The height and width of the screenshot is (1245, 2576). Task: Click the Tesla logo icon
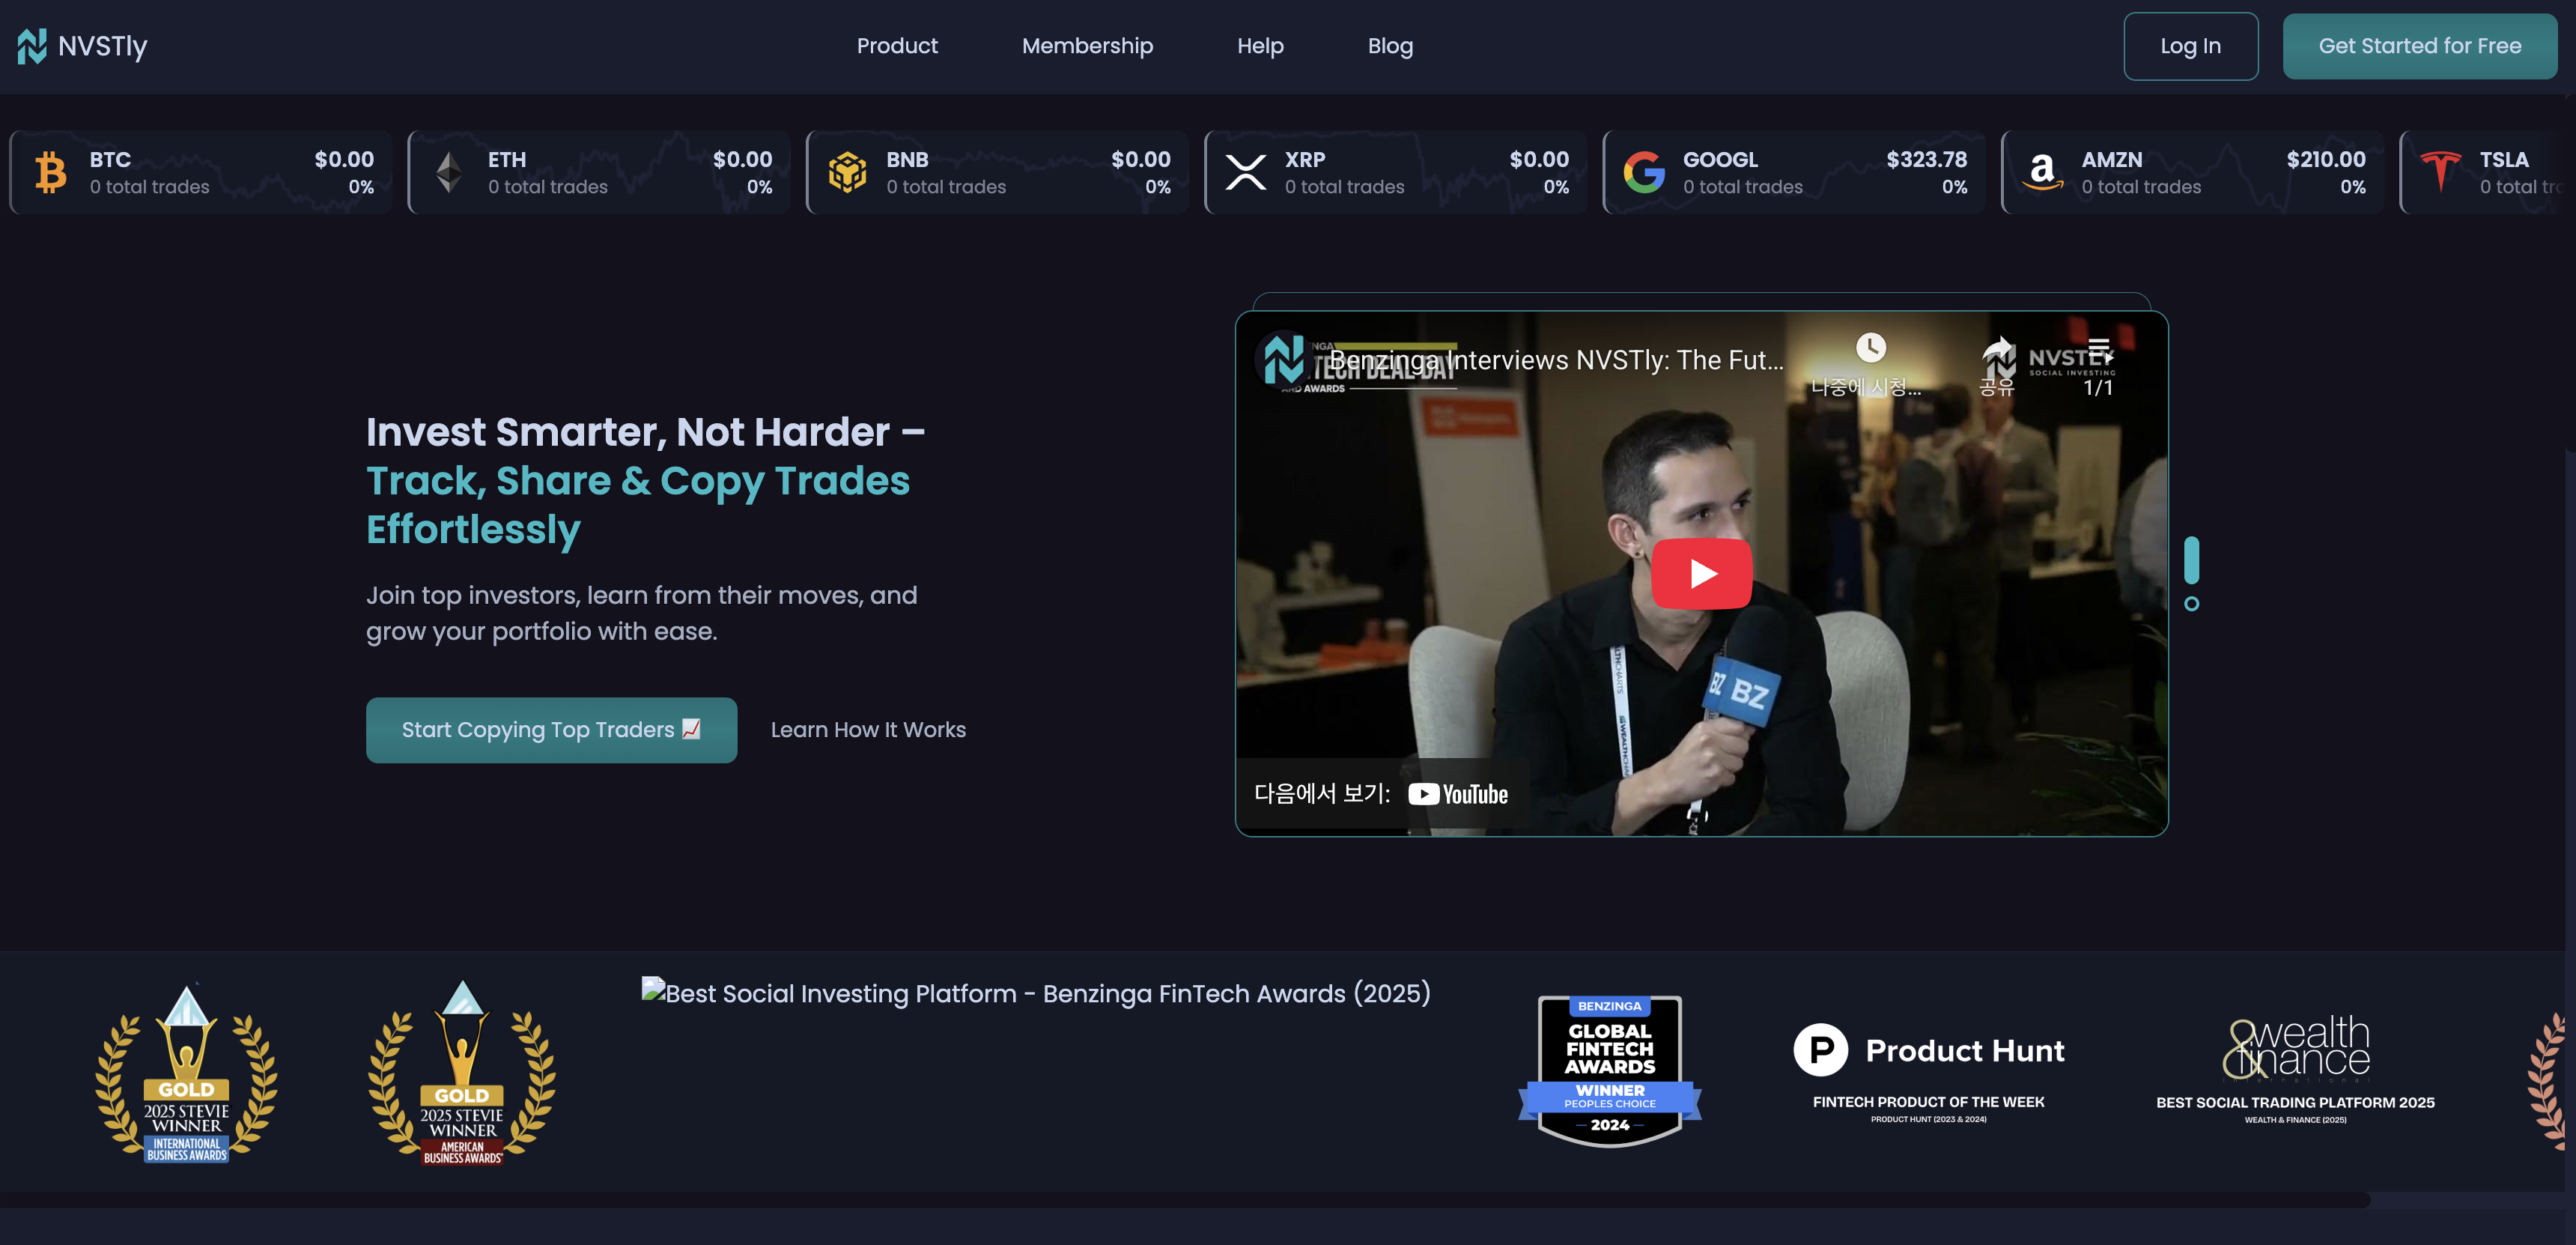(x=2440, y=172)
